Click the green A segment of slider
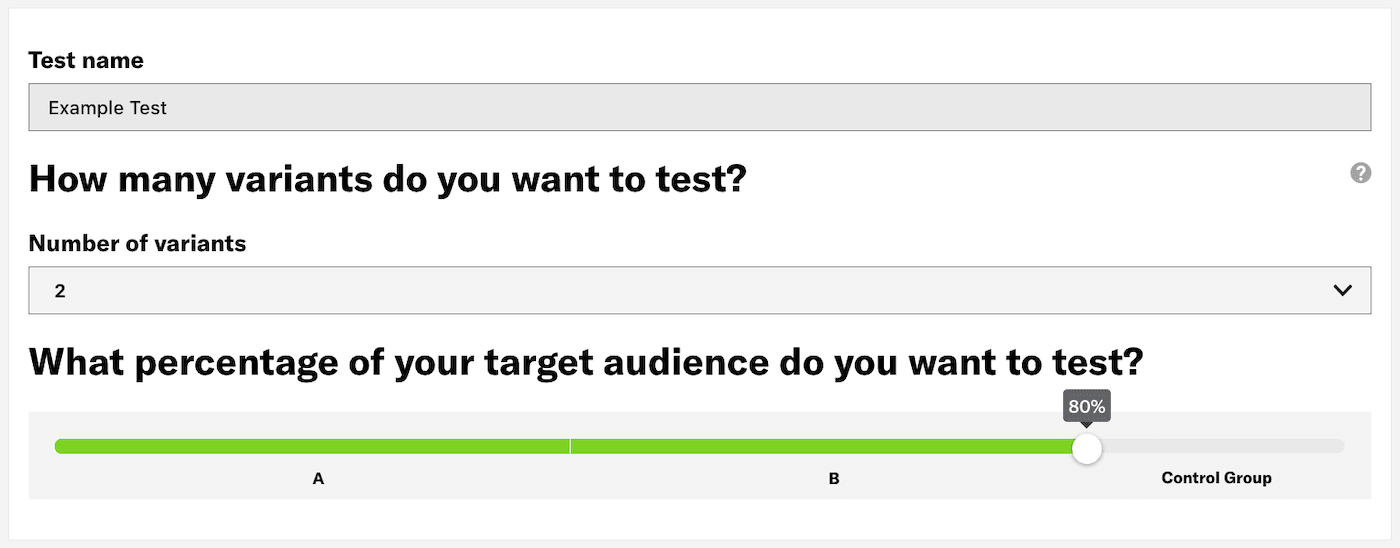The height and width of the screenshot is (548, 1400). [312, 446]
